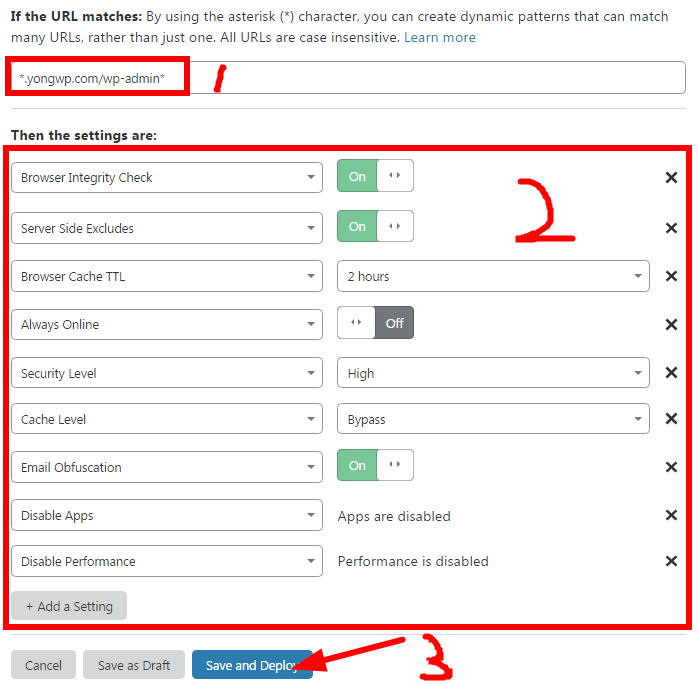Turn off Server Side Excludes switch

(x=375, y=226)
